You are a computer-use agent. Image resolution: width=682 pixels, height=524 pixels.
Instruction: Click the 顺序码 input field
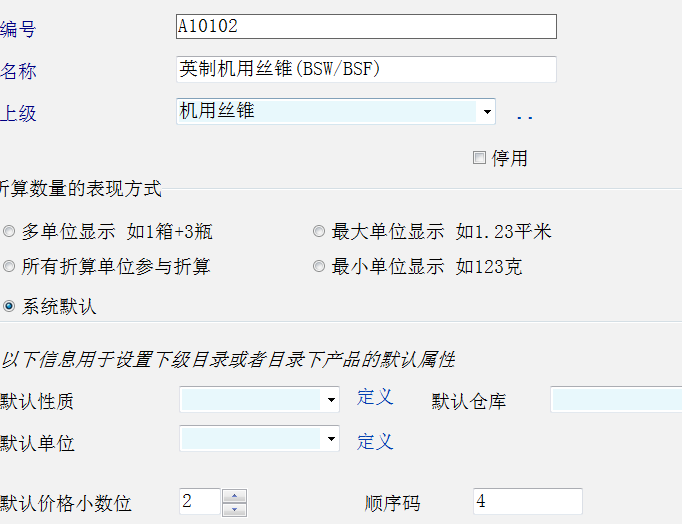(527, 501)
